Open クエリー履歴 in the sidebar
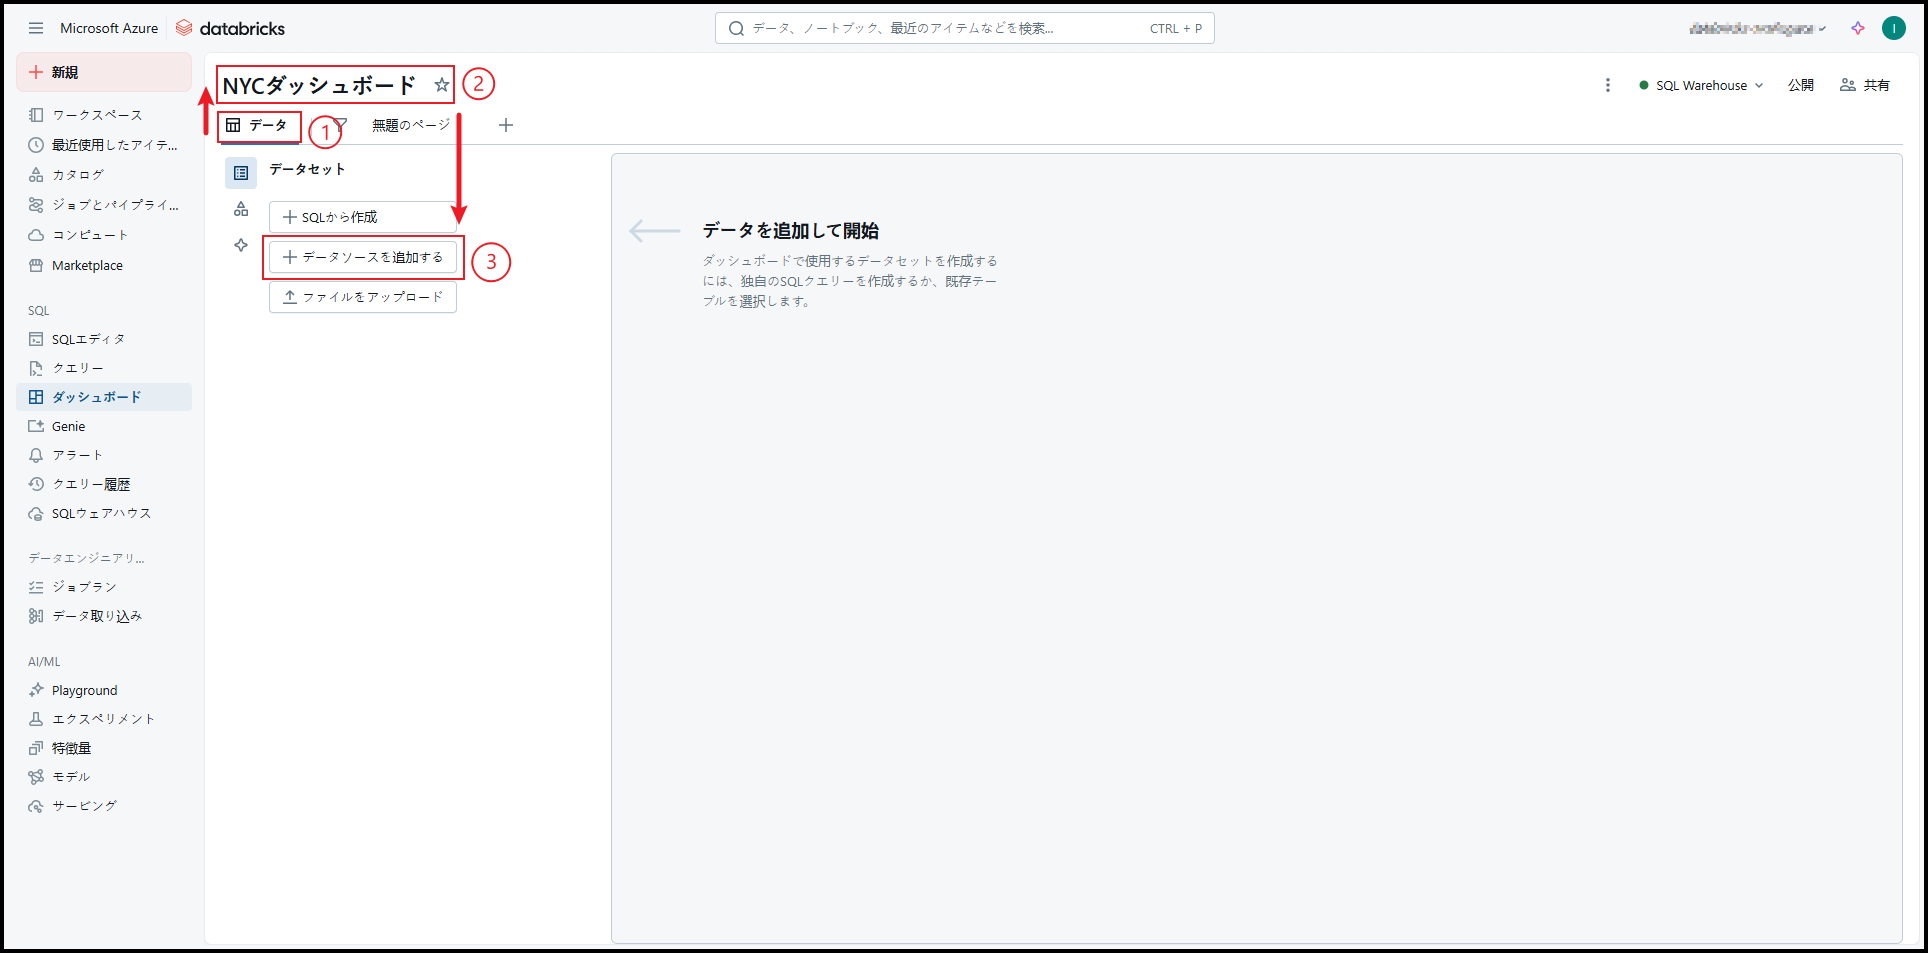 [104, 484]
